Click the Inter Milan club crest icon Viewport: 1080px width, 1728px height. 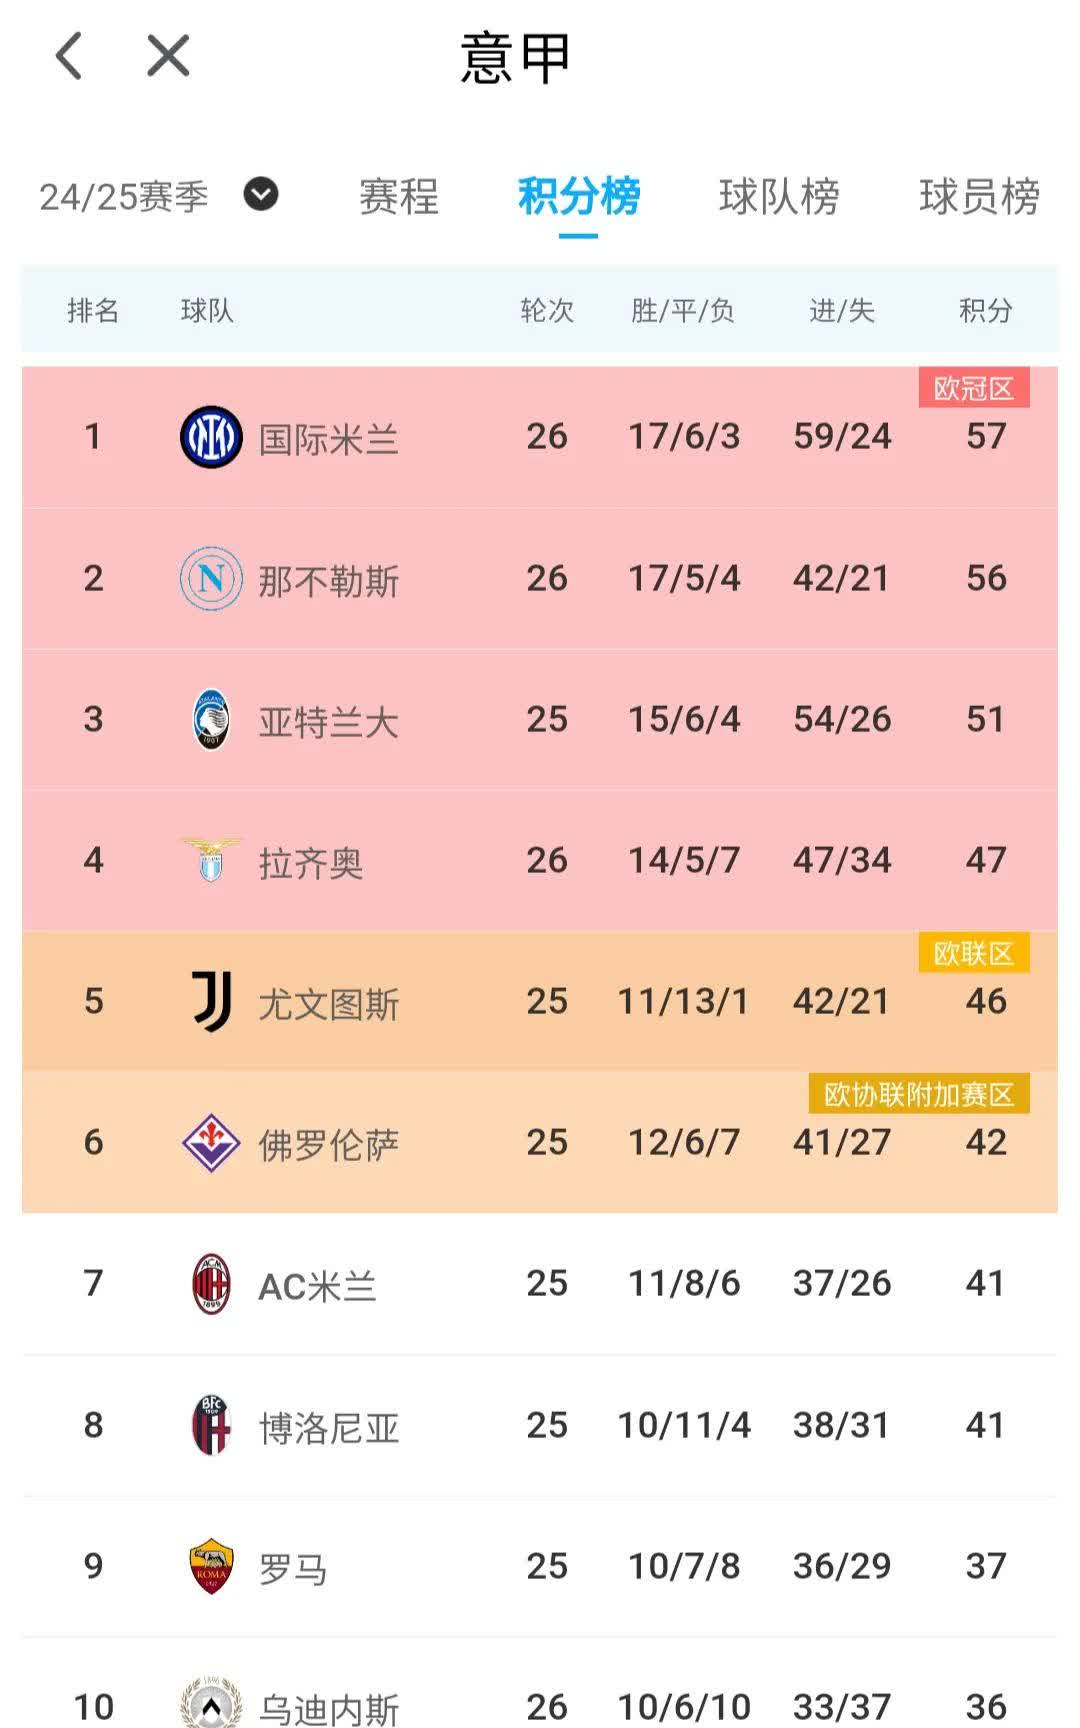click(x=210, y=436)
